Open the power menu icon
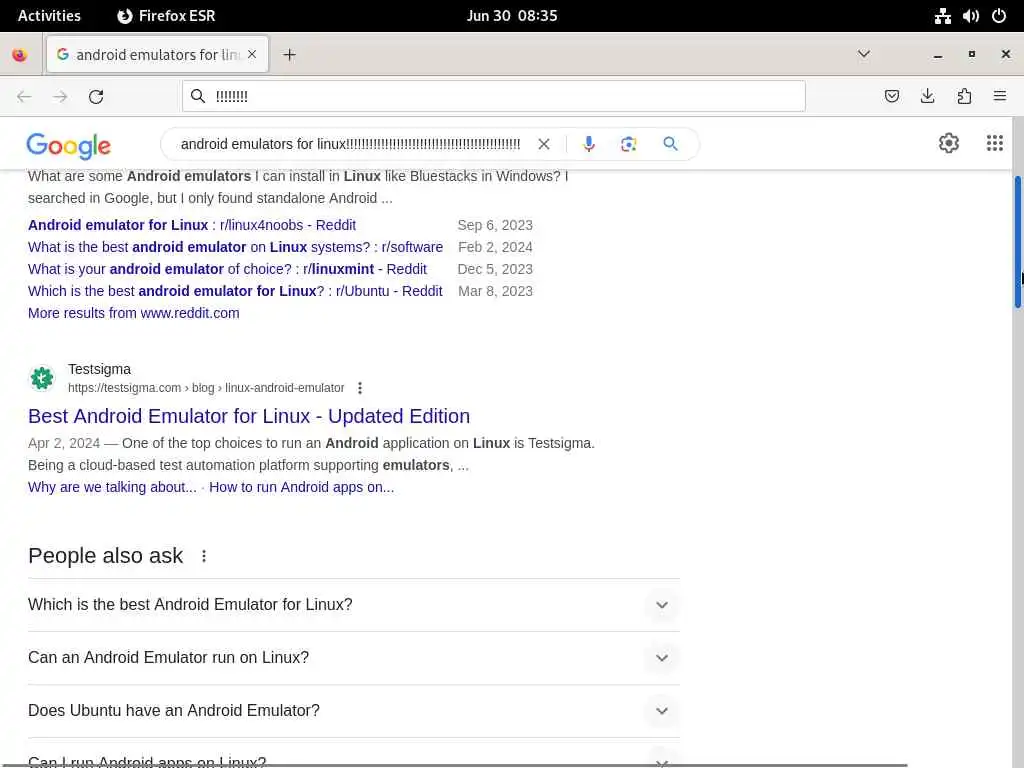 pyautogui.click(x=999, y=16)
